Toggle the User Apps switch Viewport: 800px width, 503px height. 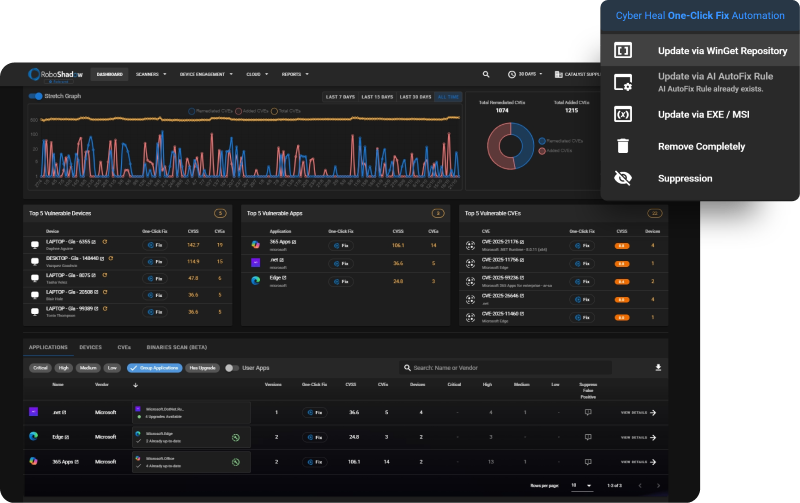[x=232, y=368]
